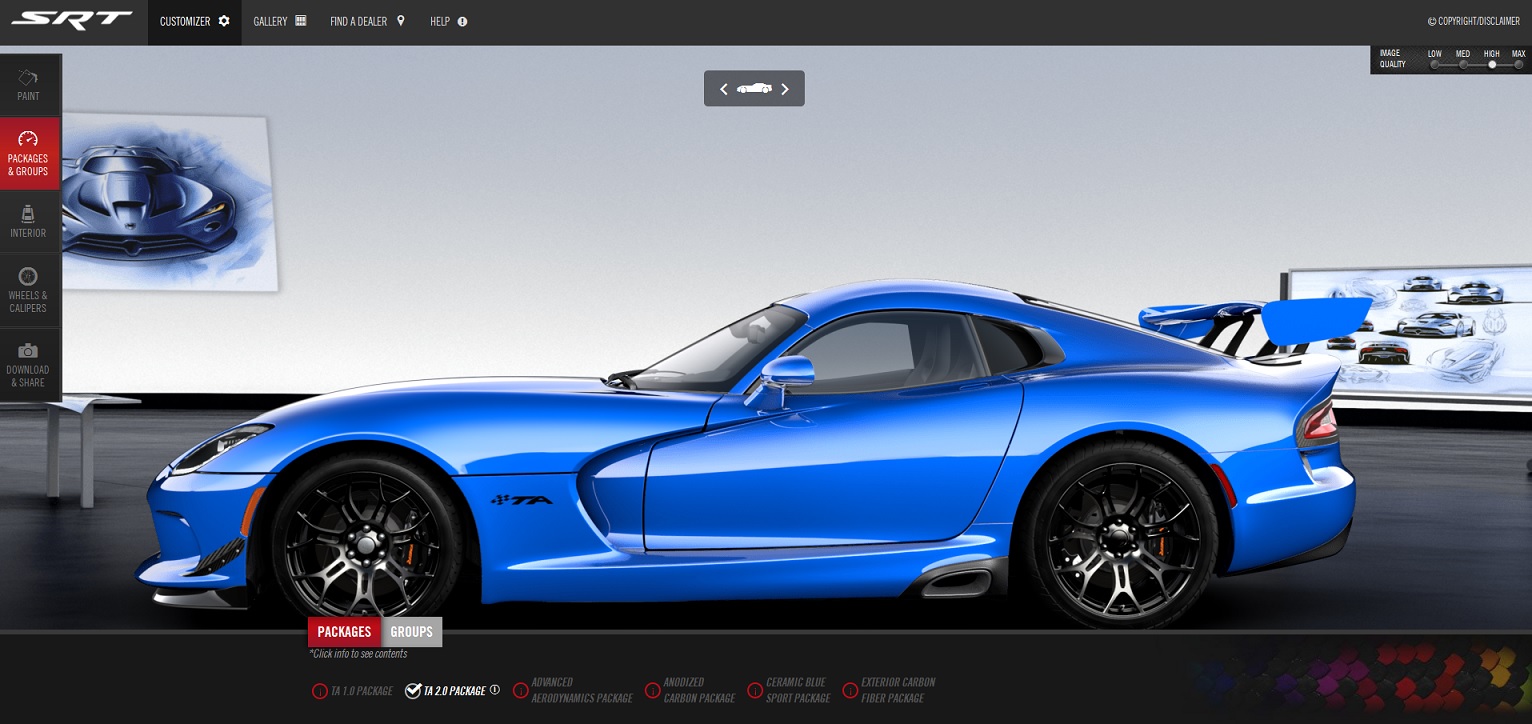Switch to the Groups tab
Screen dimensions: 1532x724
[x=411, y=632]
